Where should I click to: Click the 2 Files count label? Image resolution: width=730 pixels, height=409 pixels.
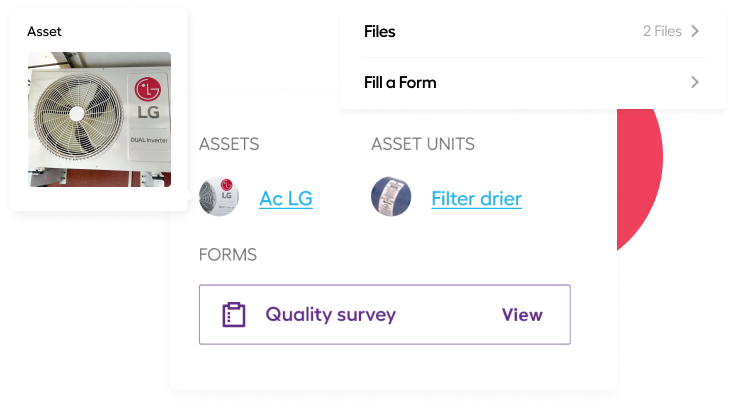(x=662, y=31)
